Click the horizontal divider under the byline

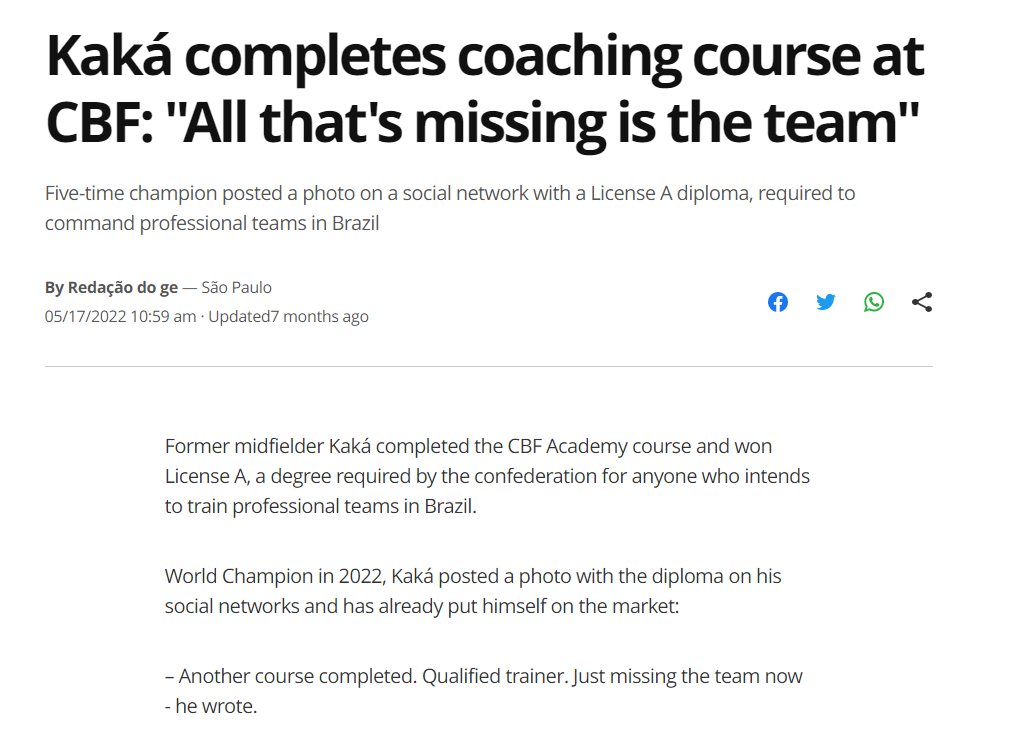[x=488, y=366]
